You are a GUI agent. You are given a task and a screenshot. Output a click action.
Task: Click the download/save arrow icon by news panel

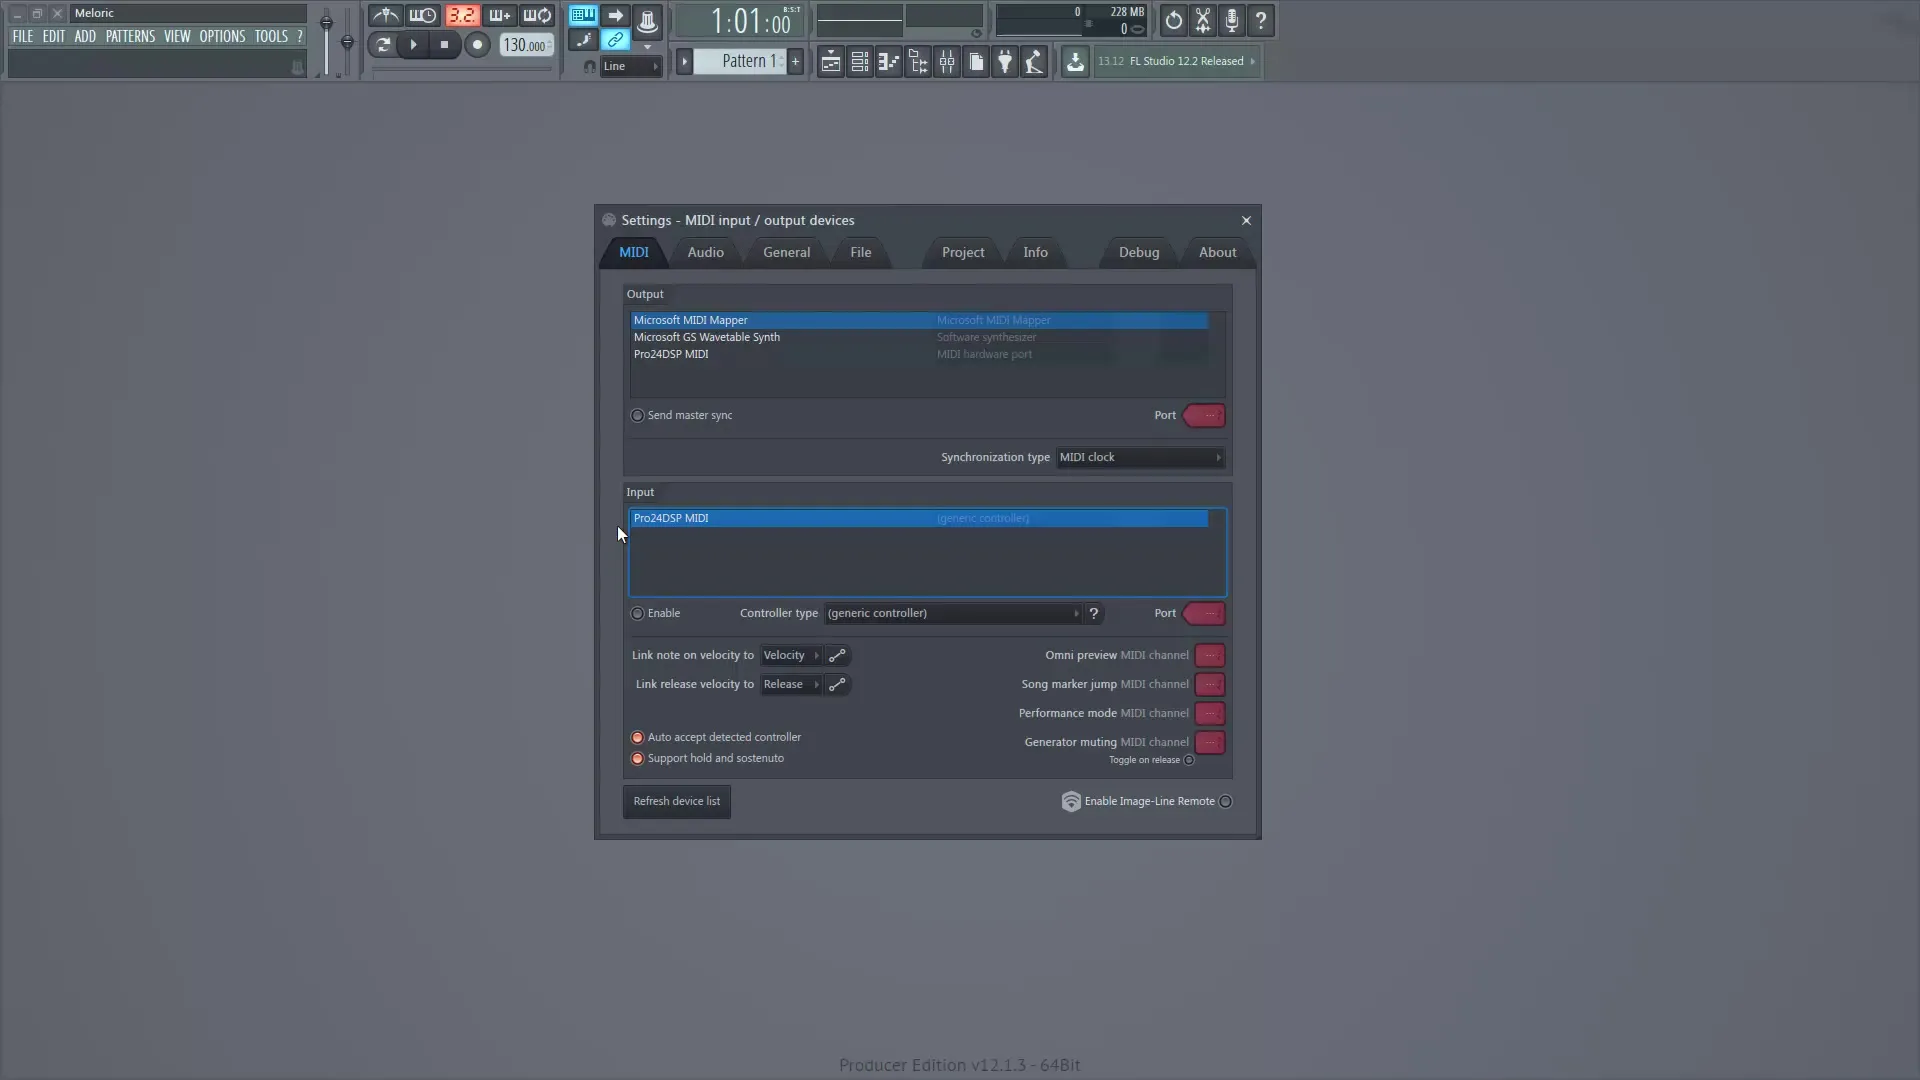(x=1075, y=62)
